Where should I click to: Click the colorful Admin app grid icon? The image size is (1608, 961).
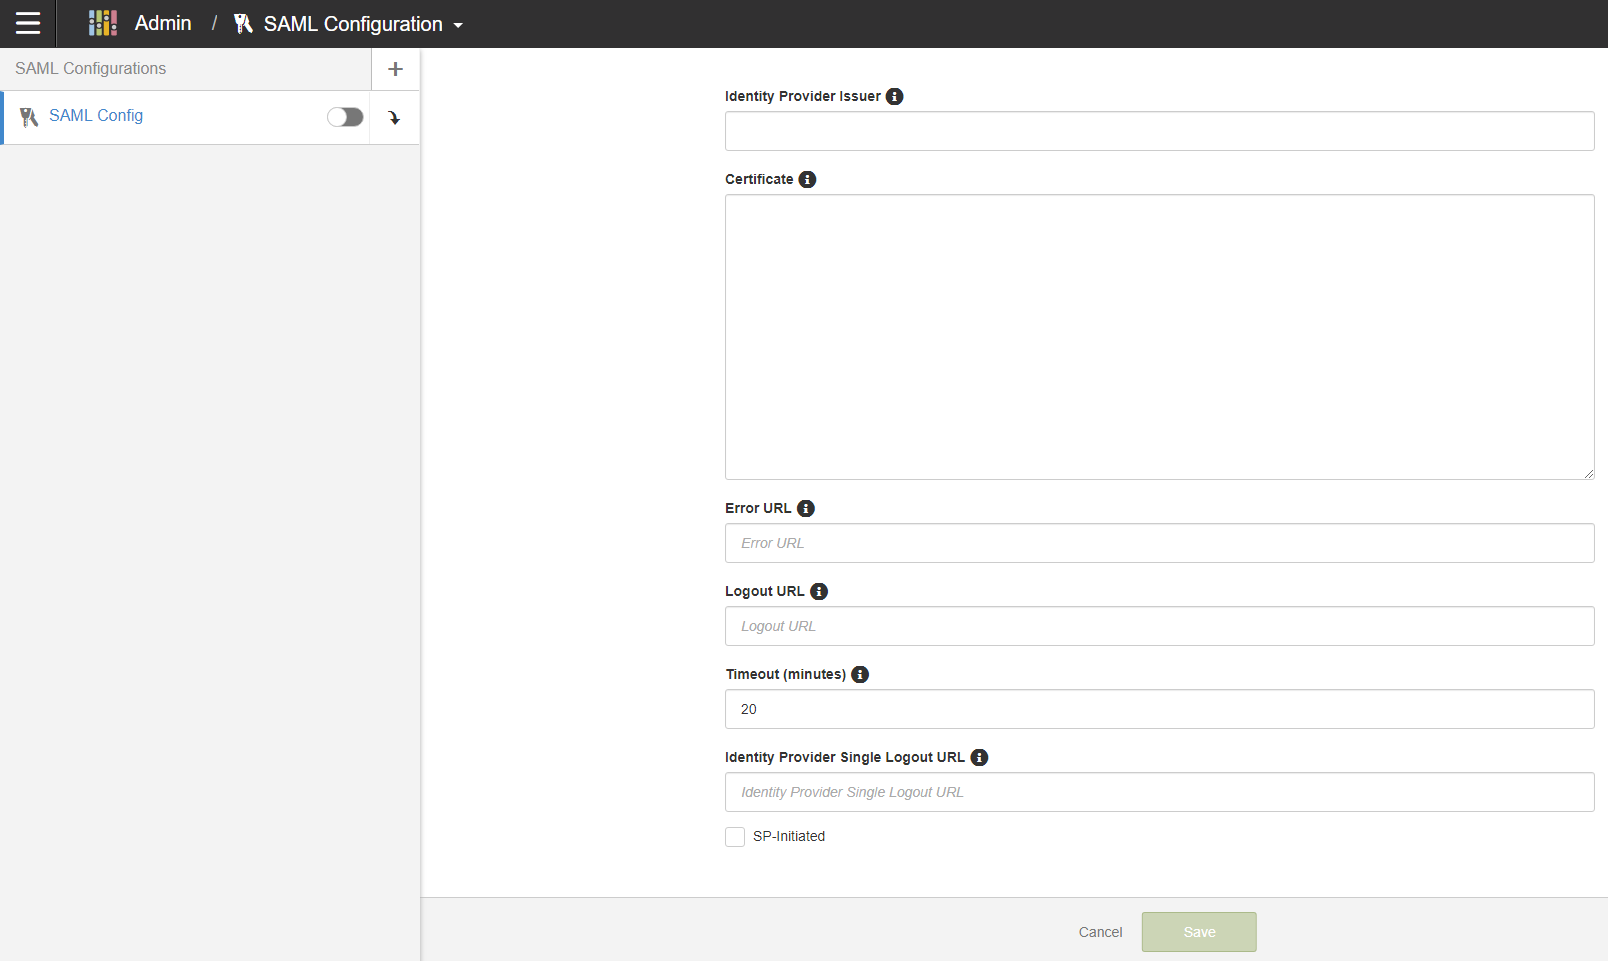click(x=103, y=23)
